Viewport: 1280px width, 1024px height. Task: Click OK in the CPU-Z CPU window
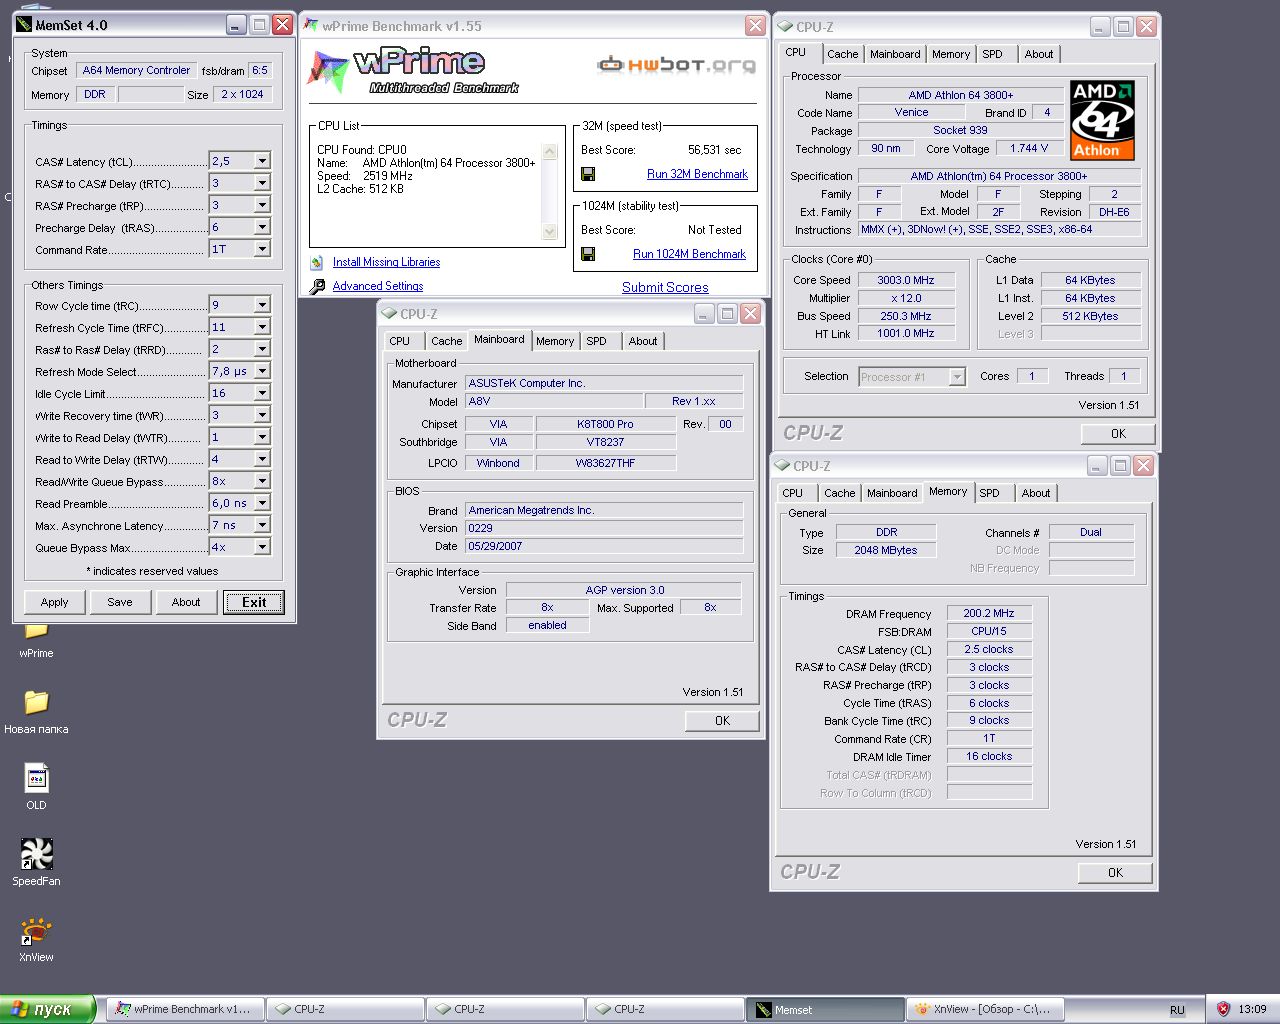coord(1118,433)
